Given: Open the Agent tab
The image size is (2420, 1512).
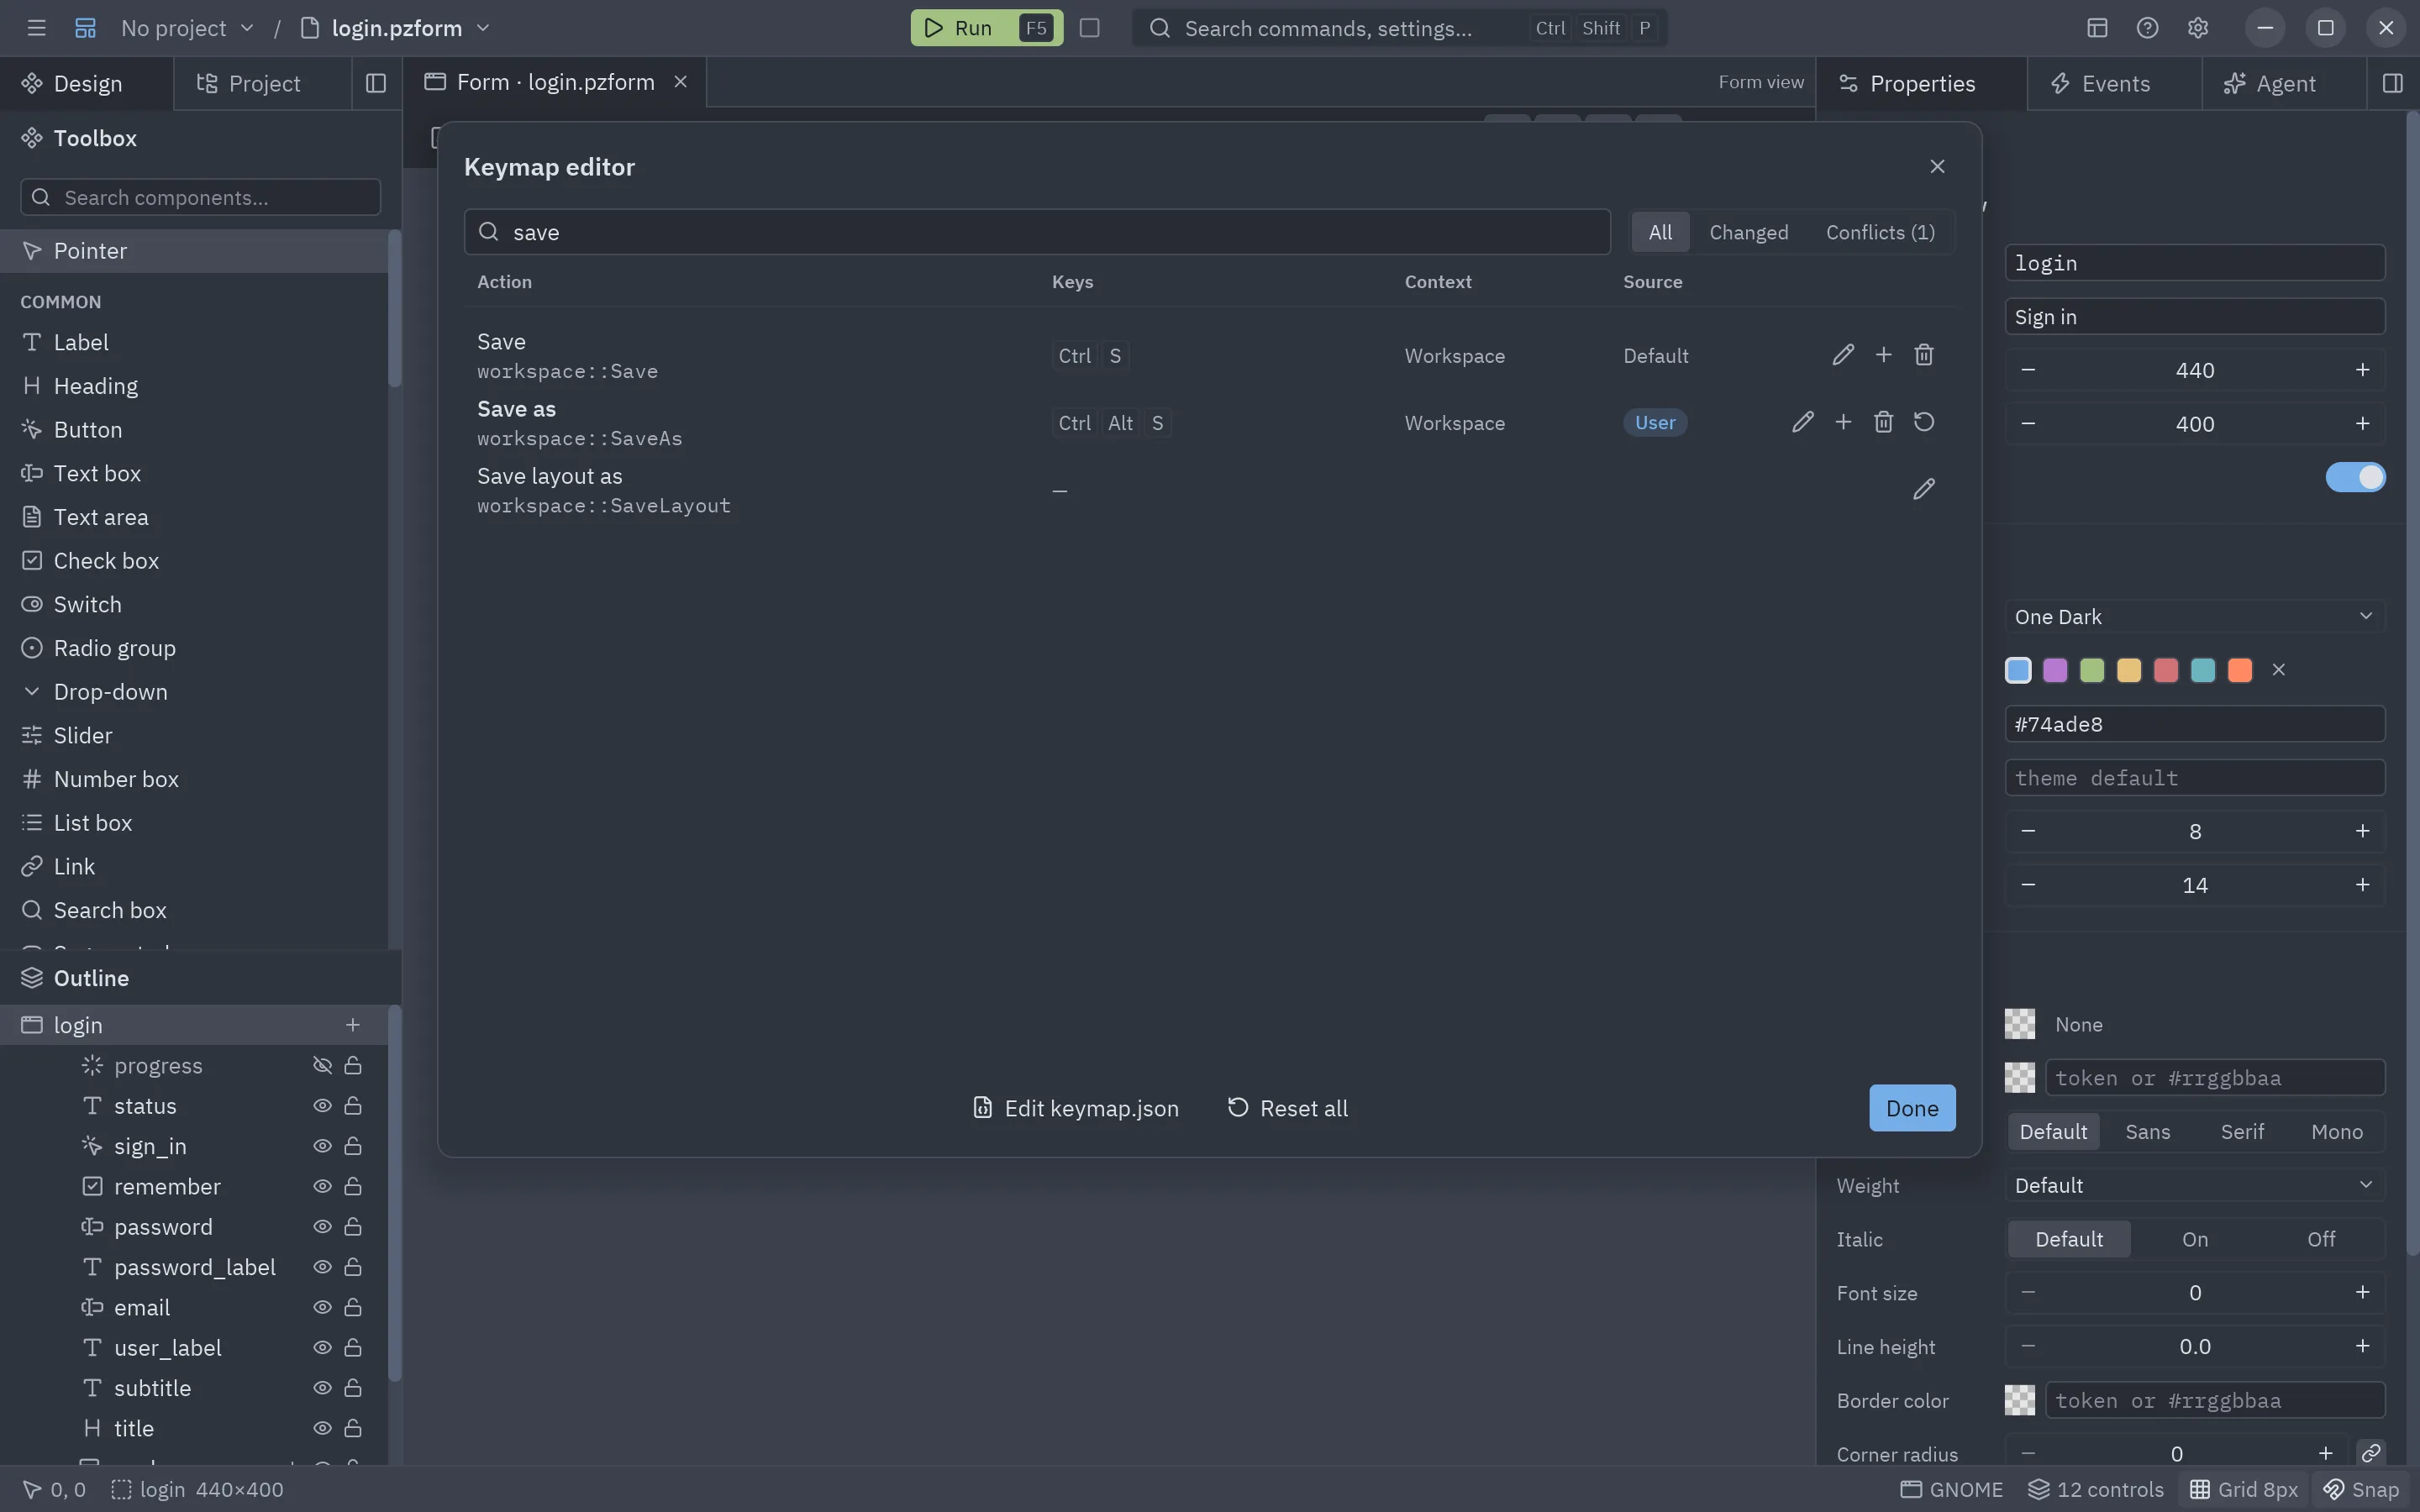Looking at the screenshot, I should tap(2284, 83).
